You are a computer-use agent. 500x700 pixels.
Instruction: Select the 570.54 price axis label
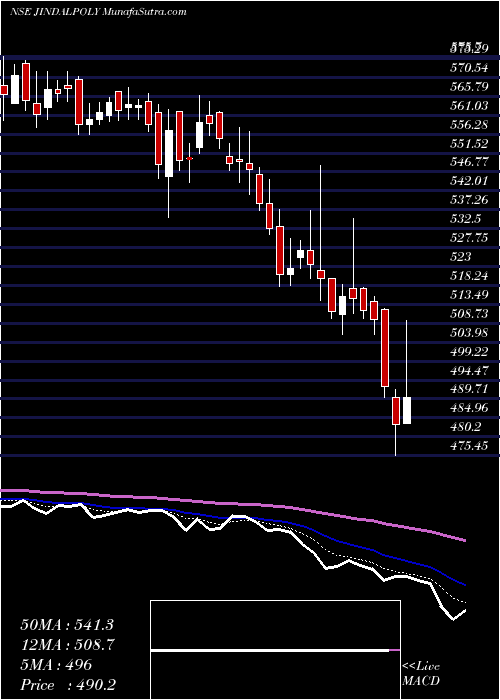[469, 68]
